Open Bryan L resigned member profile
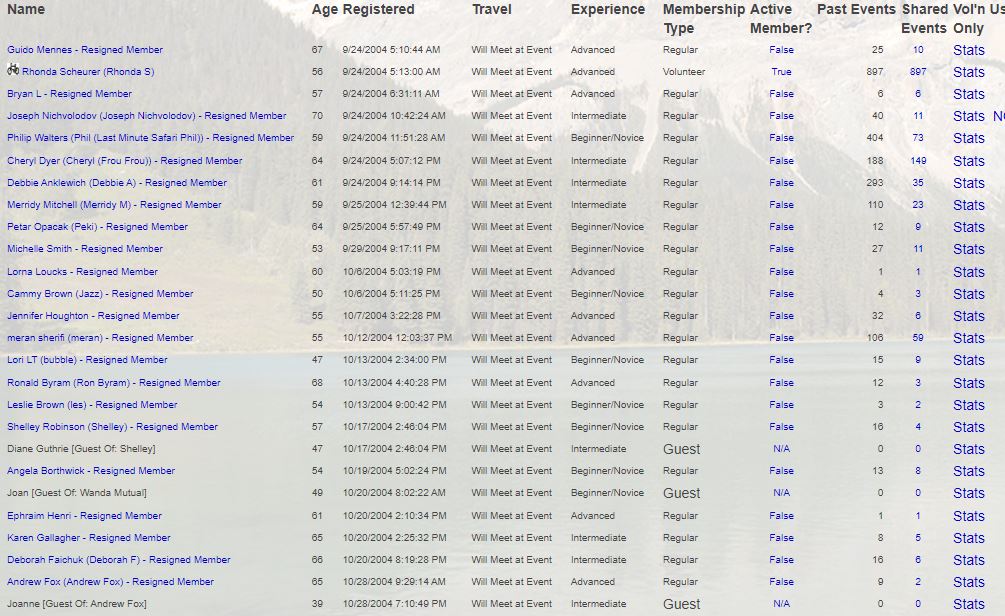Viewport: 1005px width, 616px height. (x=69, y=94)
